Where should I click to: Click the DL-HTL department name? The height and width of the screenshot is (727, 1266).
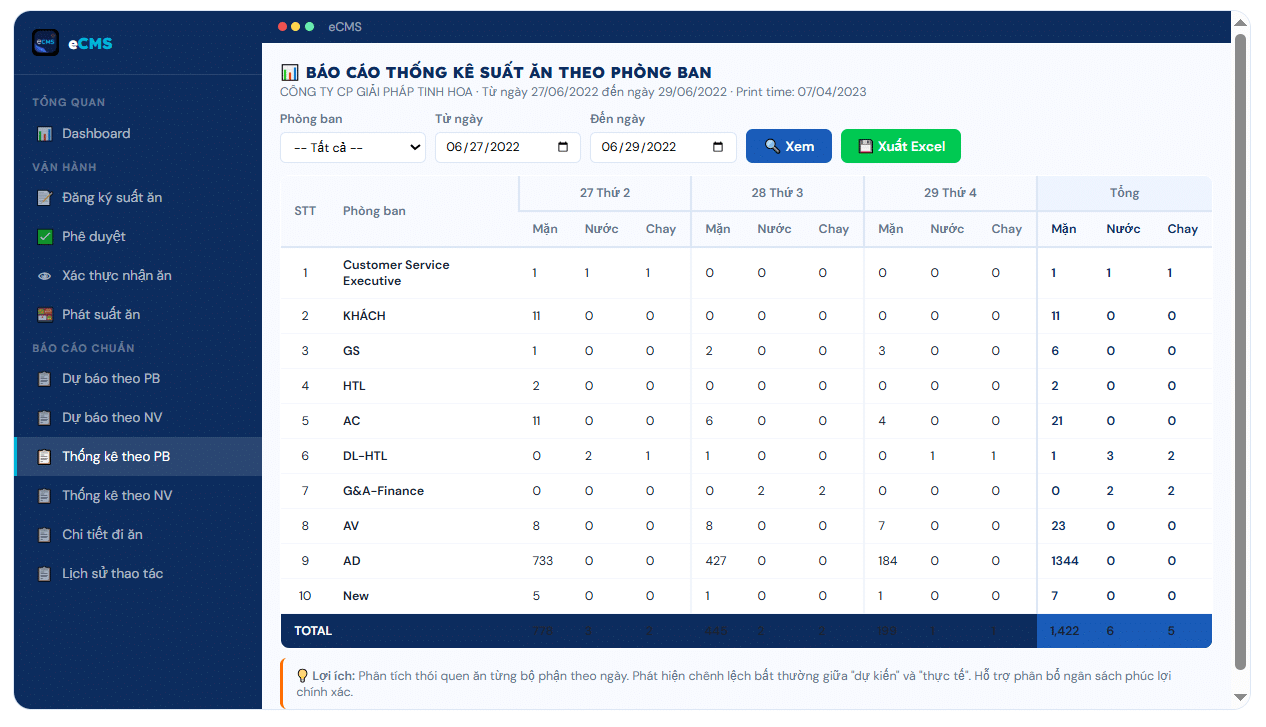click(365, 456)
